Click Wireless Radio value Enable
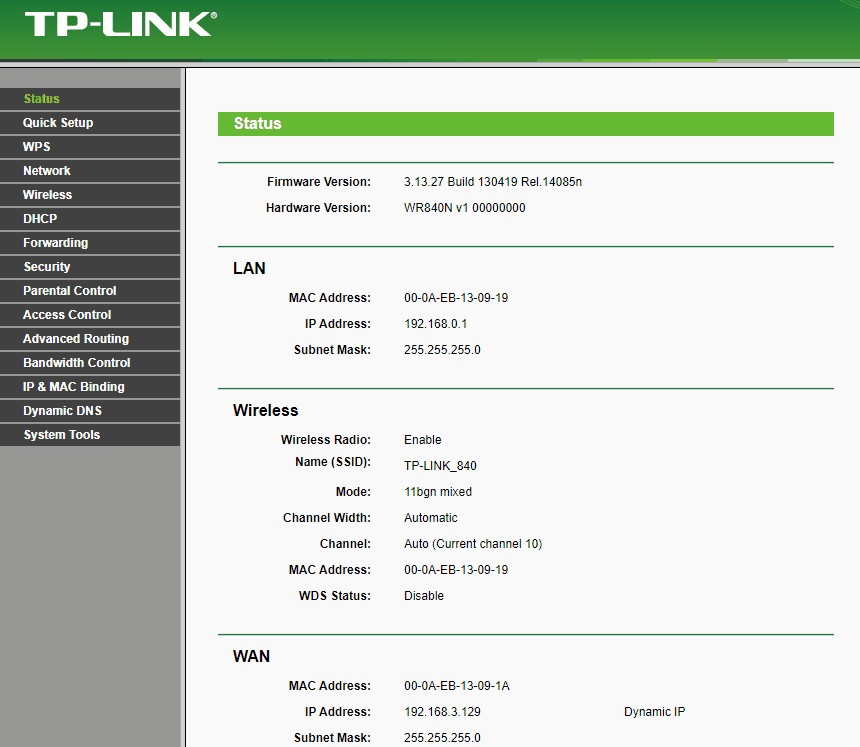 422,440
